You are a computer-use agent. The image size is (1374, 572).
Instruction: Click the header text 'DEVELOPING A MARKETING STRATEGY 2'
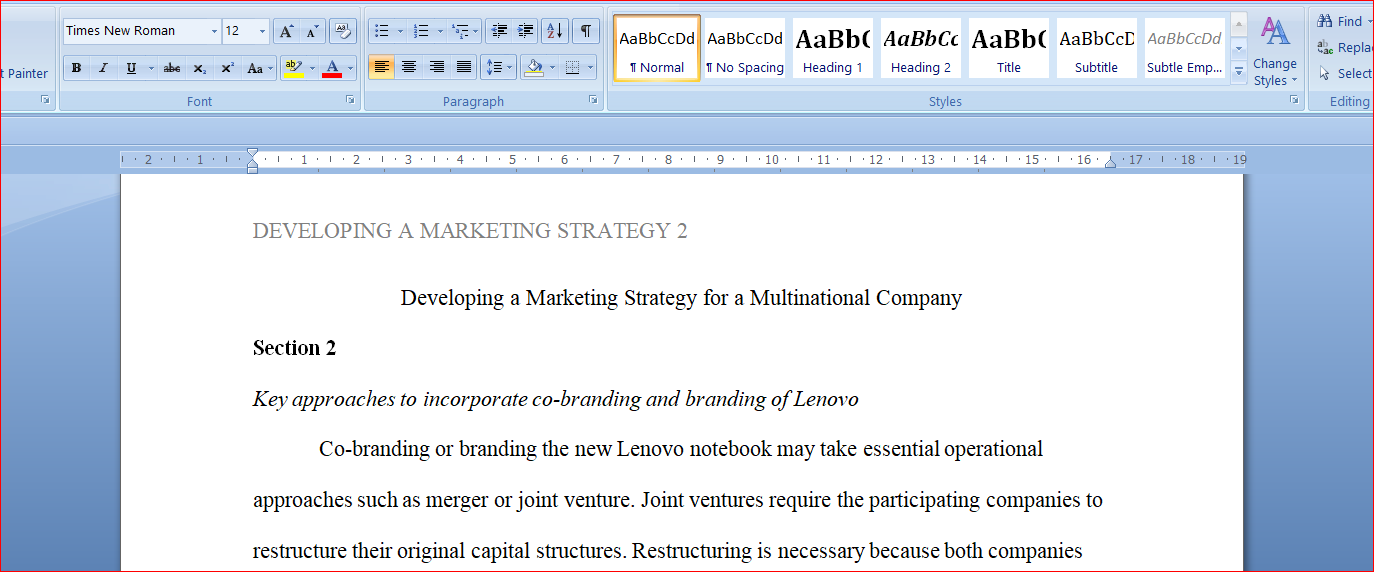pos(470,231)
